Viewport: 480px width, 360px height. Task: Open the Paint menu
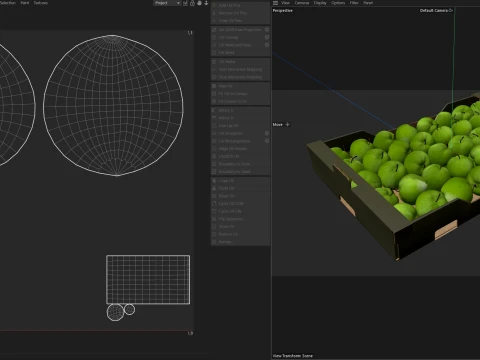25,3
